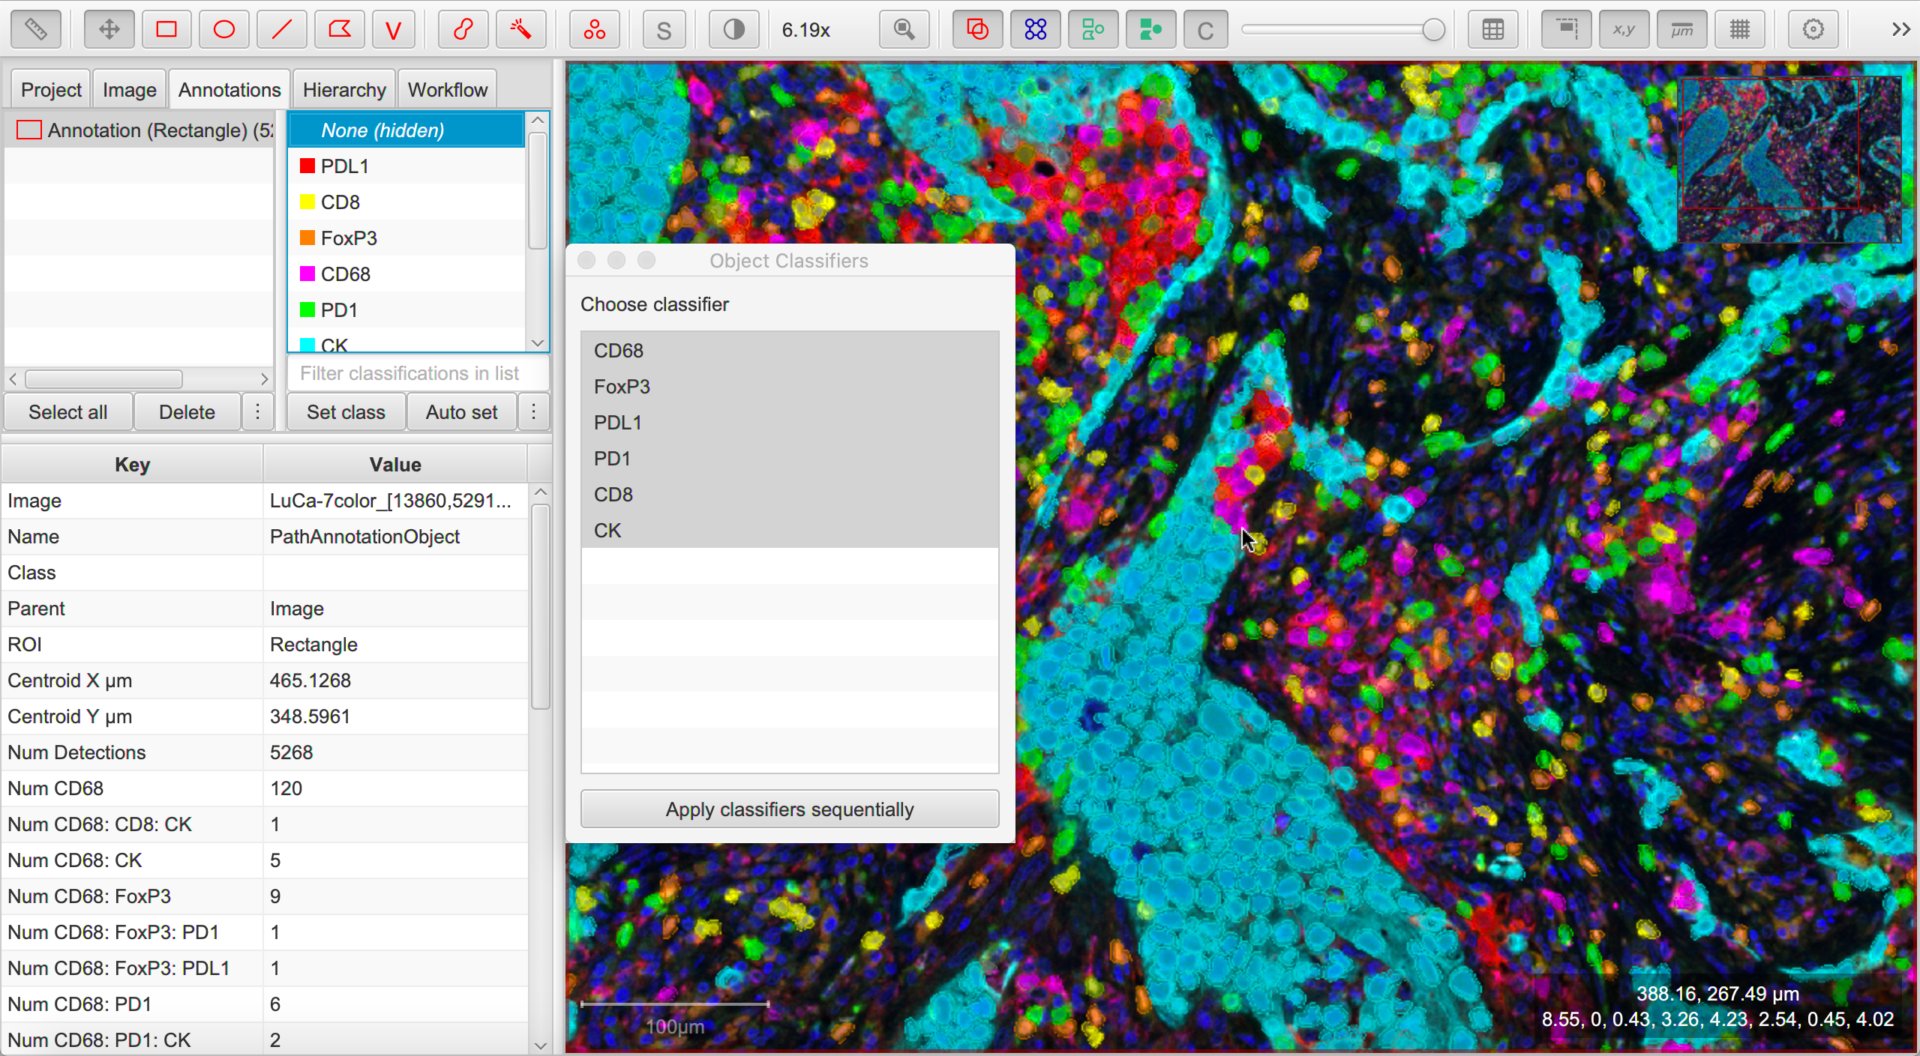Click Filter classifications in list field
This screenshot has width=1920, height=1056.
418,373
